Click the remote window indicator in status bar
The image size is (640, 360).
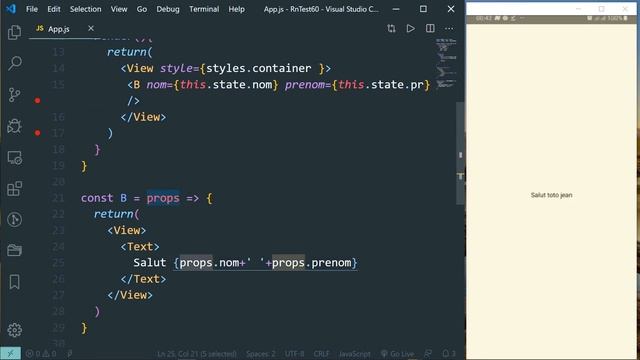tap(10, 353)
